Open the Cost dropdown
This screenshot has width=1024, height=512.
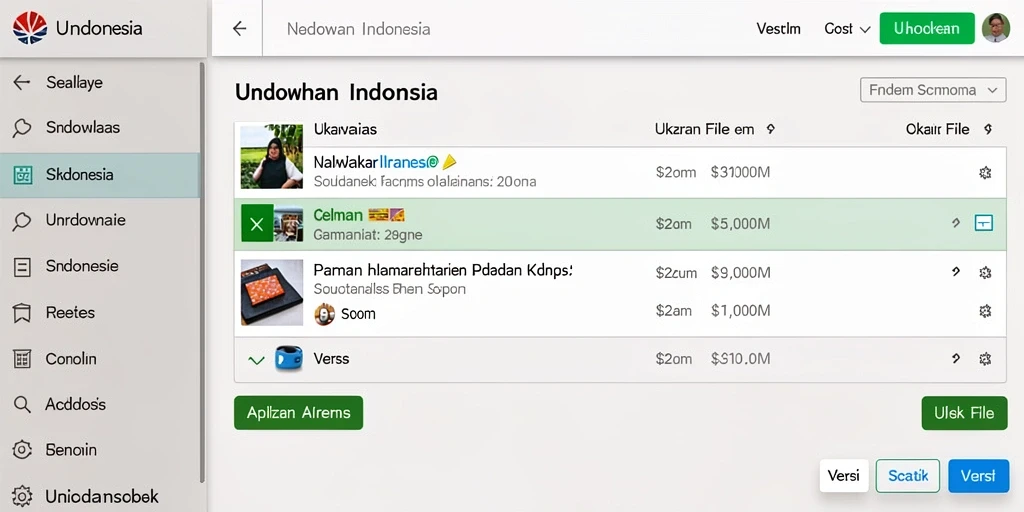coord(847,29)
